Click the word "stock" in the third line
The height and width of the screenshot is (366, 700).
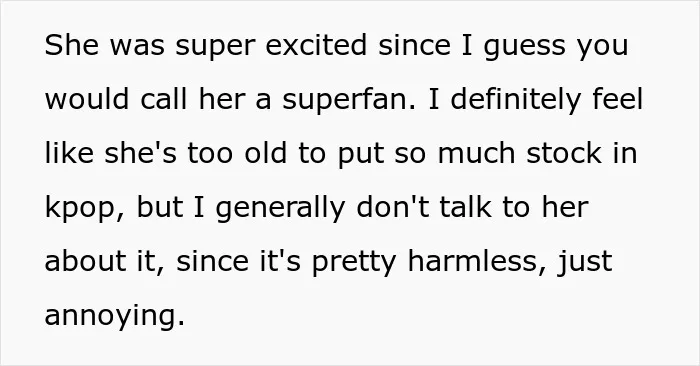pyautogui.click(x=564, y=153)
